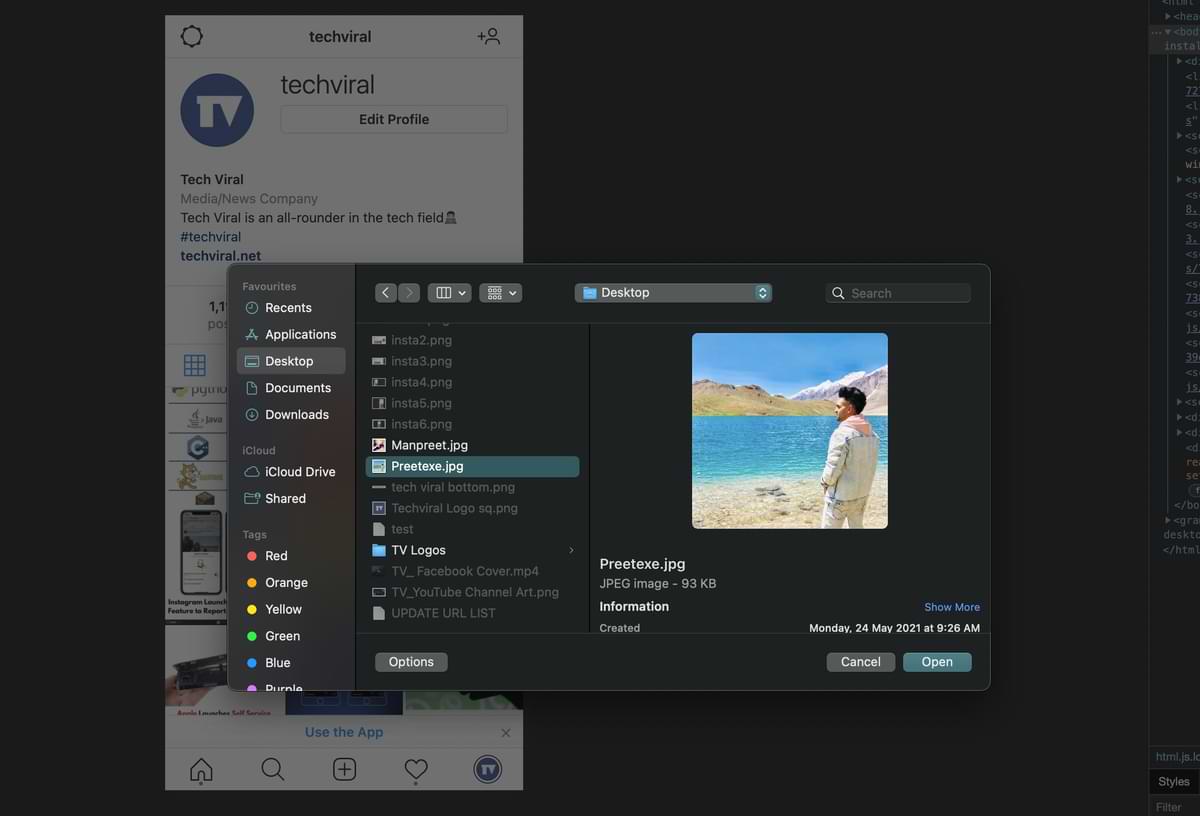Select the file insta3.png
The image size is (1200, 816).
pos(472,361)
